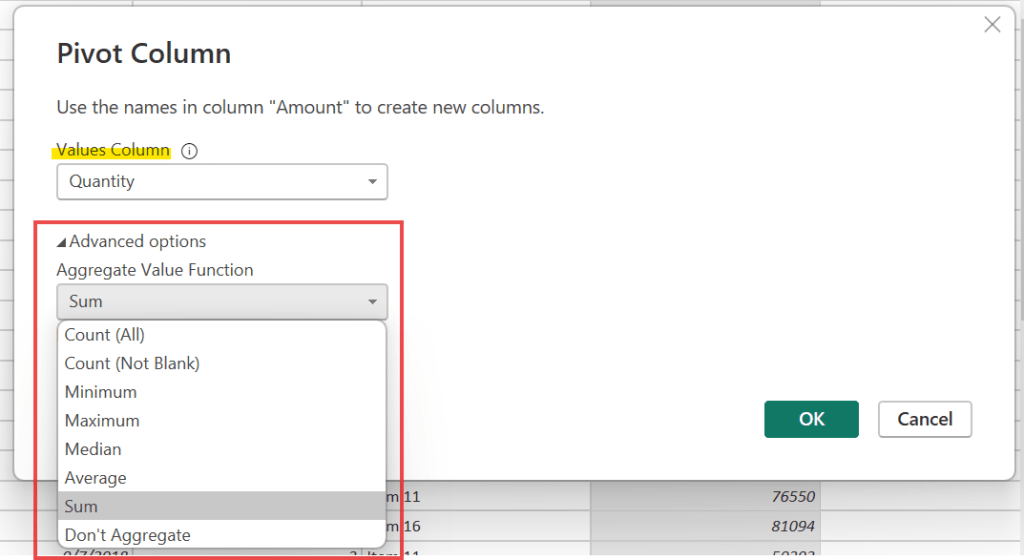Click the info icon beside Values Column
1024x560 pixels.
click(x=189, y=151)
